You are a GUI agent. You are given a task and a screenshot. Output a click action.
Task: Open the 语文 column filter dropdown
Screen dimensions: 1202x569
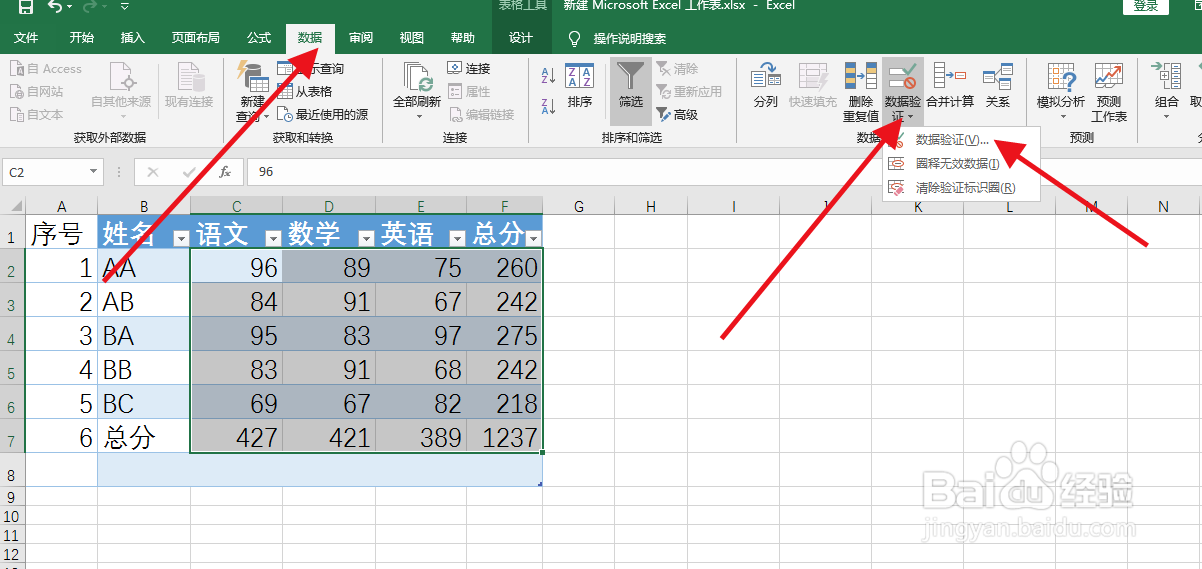coord(273,238)
